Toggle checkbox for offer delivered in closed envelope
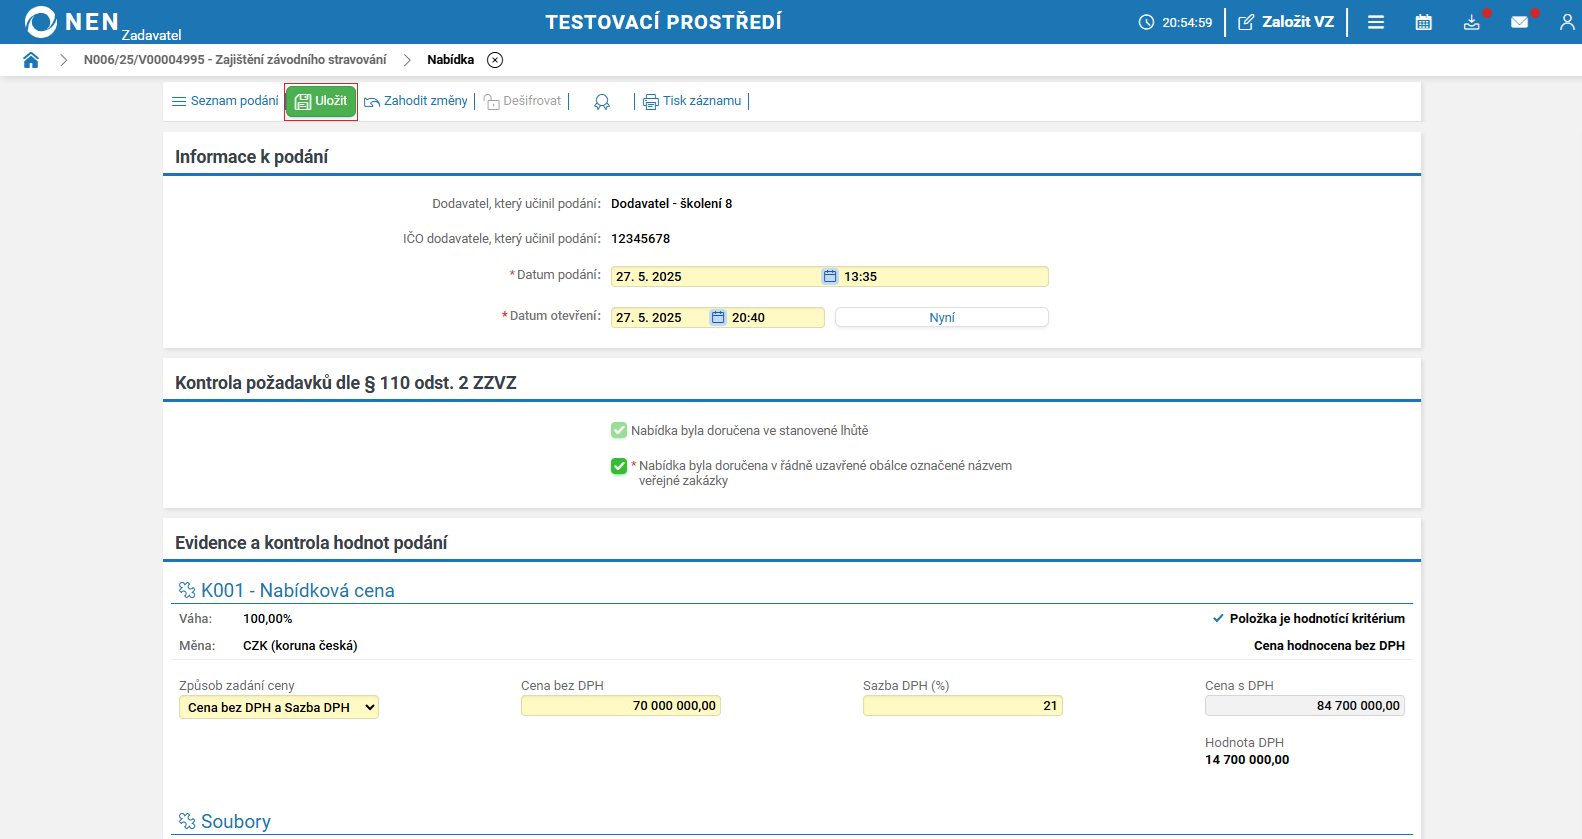Screen dimensions: 1582x839 (619, 466)
